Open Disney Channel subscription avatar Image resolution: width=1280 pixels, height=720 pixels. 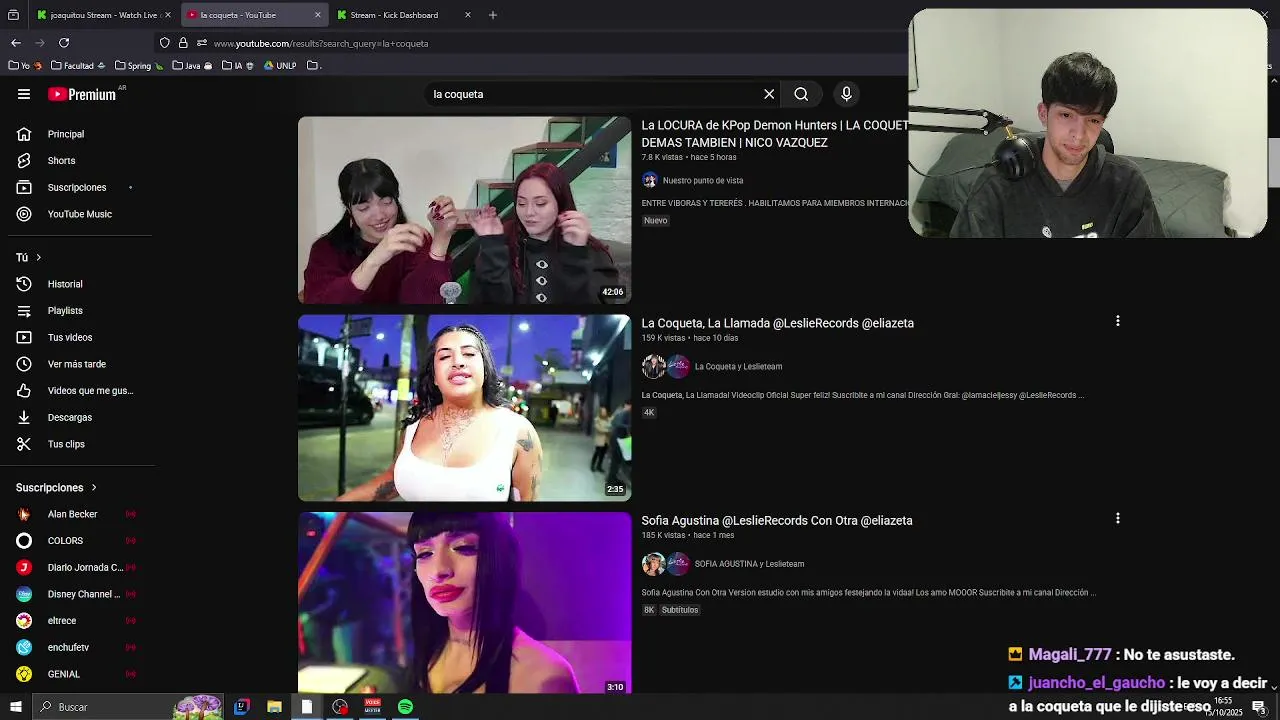click(x=24, y=594)
